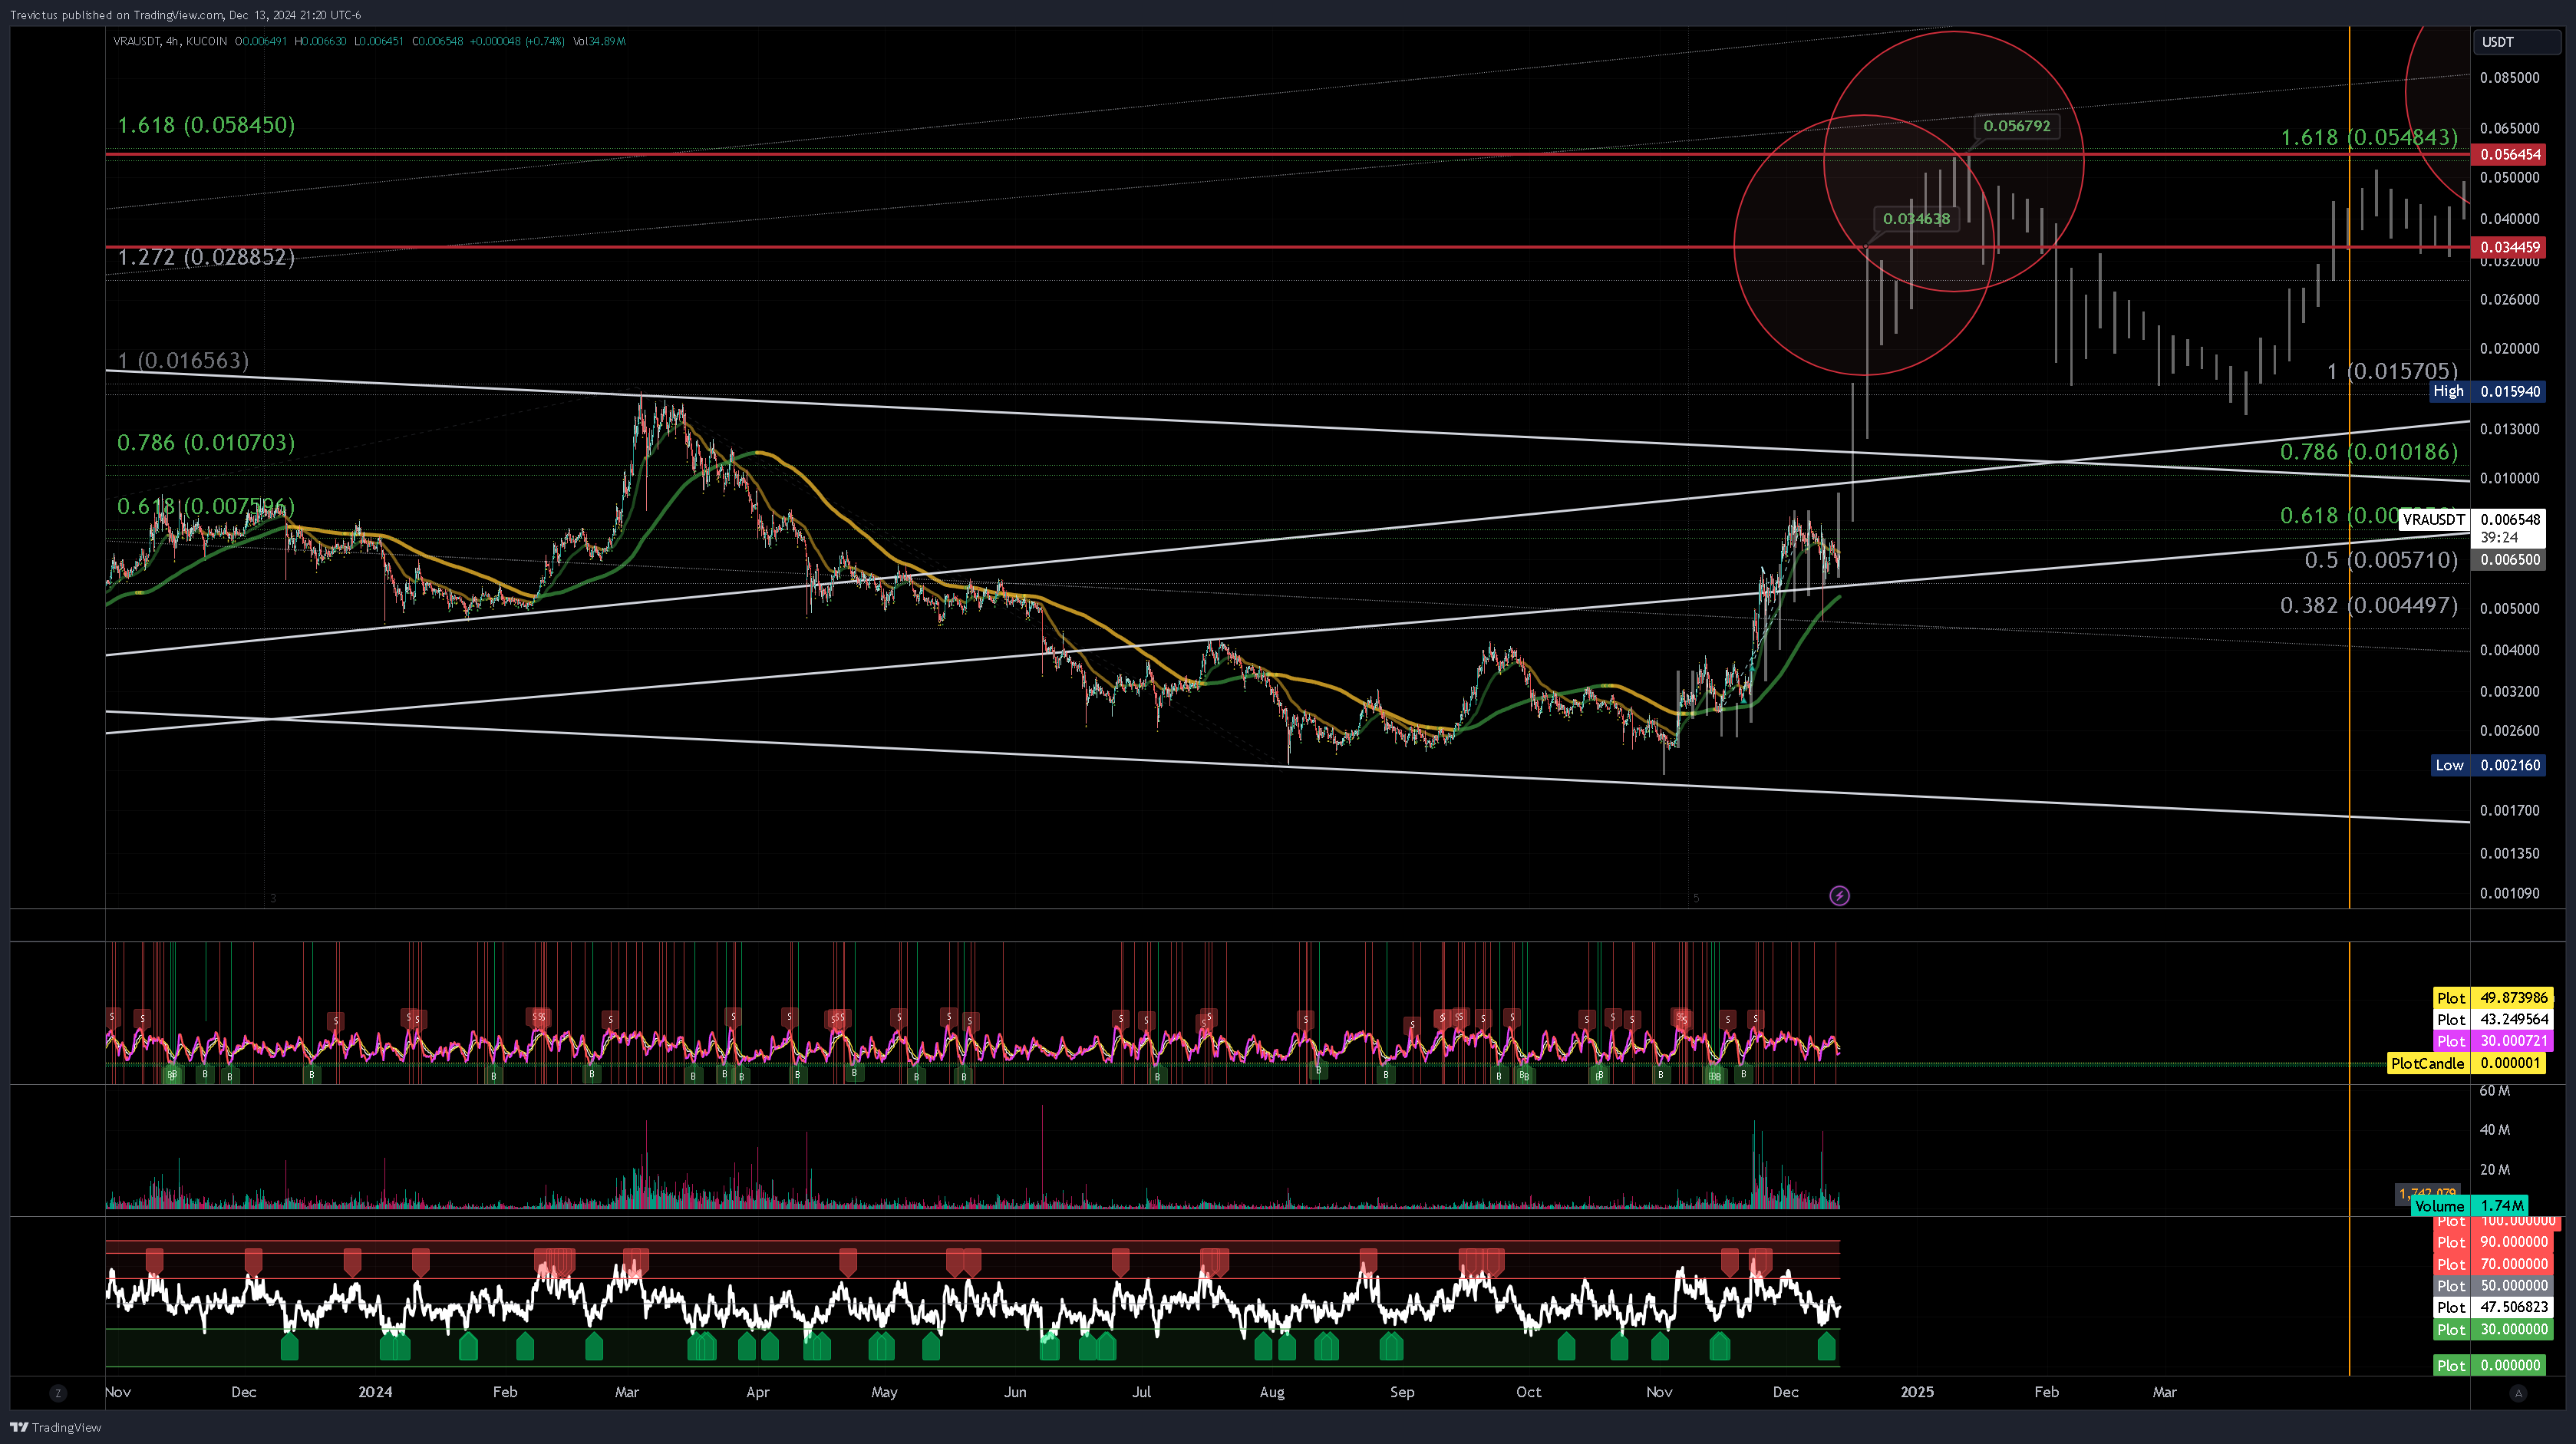Click the 2024 year label on time axis
The height and width of the screenshot is (1444, 2576).
[375, 1392]
